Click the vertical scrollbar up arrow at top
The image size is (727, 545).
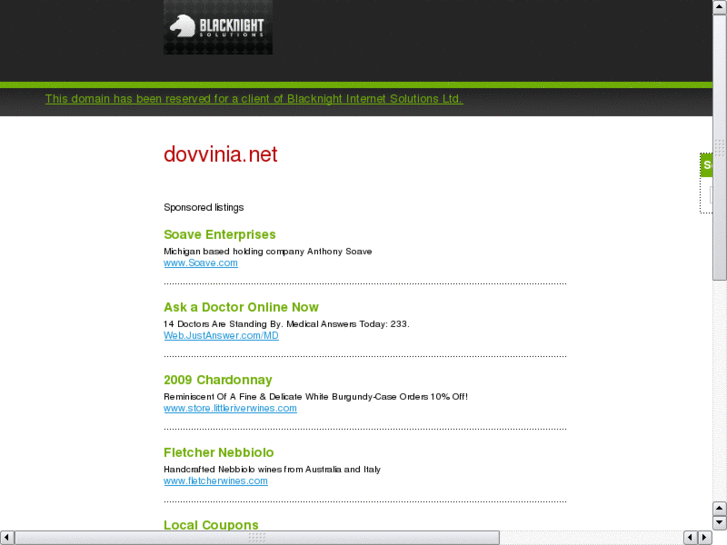[719, 7]
